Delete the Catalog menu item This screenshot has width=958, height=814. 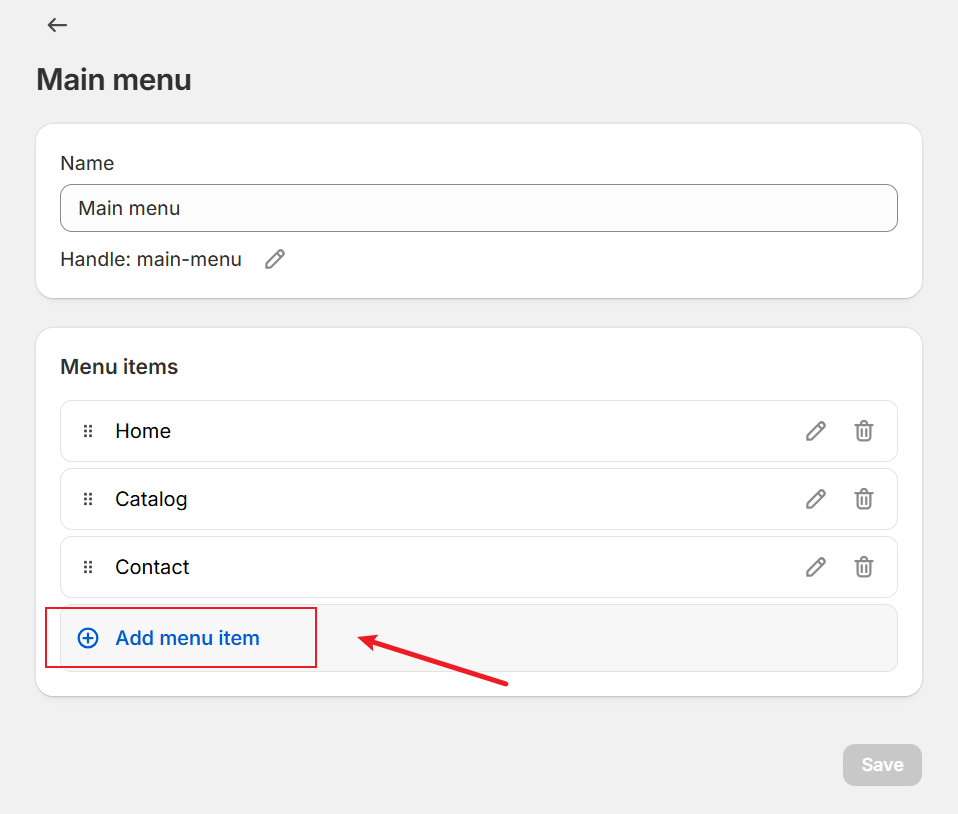pos(863,499)
